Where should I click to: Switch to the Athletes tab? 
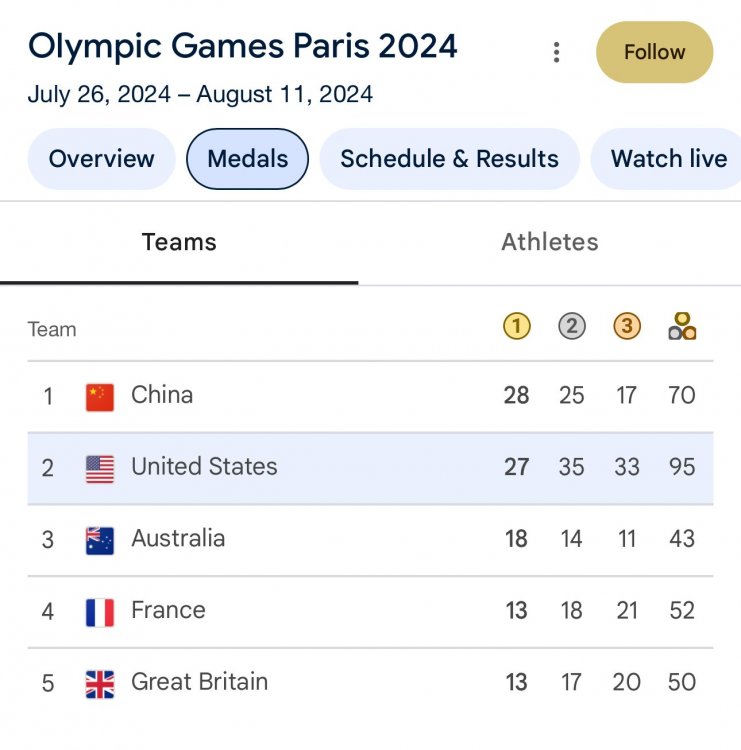point(550,242)
